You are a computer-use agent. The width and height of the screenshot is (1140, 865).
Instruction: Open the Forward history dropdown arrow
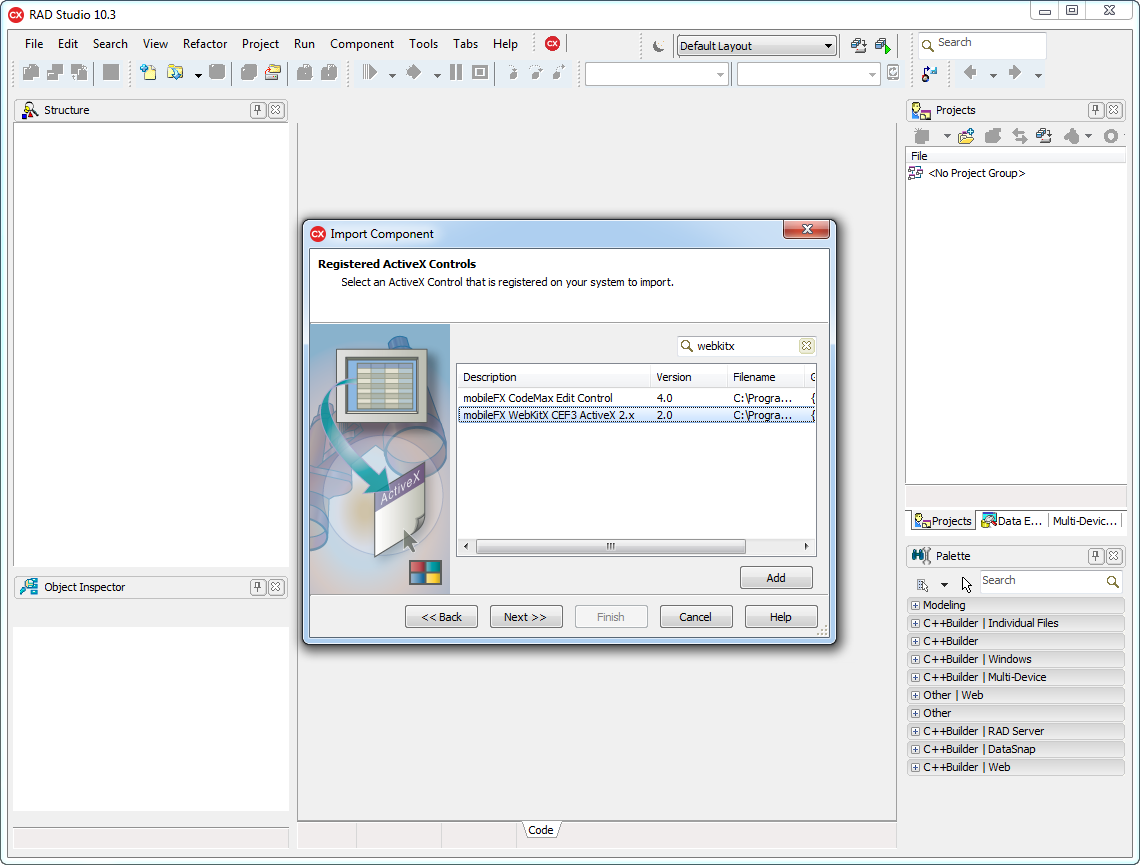(x=1038, y=75)
